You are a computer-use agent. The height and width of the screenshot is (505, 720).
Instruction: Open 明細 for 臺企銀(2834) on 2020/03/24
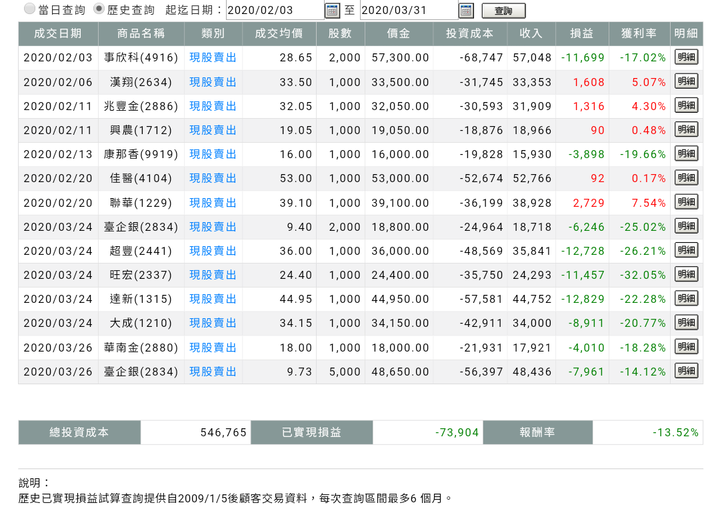(x=686, y=226)
